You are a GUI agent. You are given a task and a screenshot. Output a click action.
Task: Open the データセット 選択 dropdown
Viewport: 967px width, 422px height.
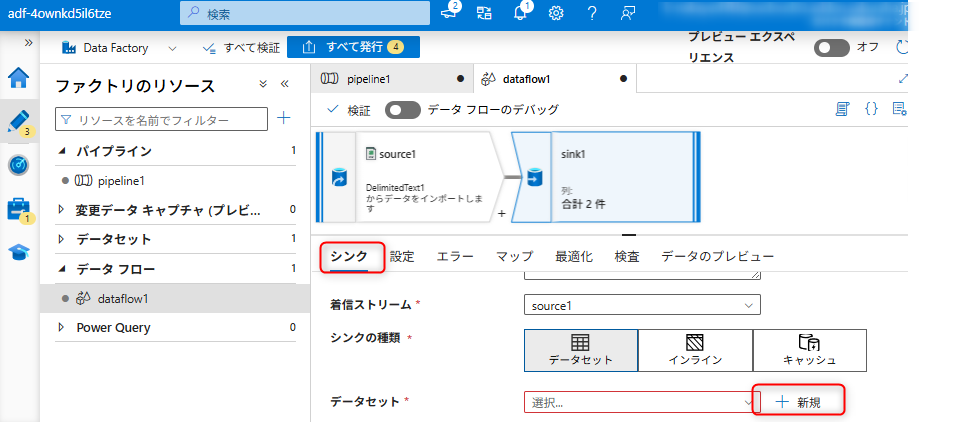[642, 402]
